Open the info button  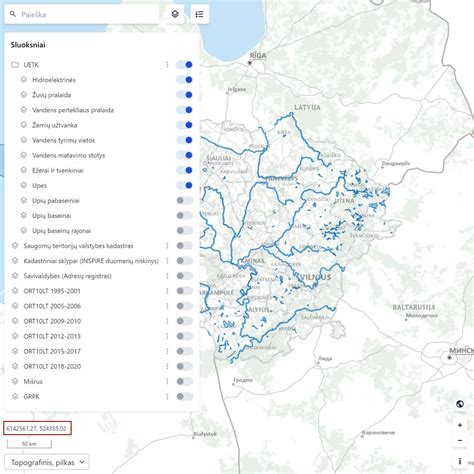click(460, 461)
